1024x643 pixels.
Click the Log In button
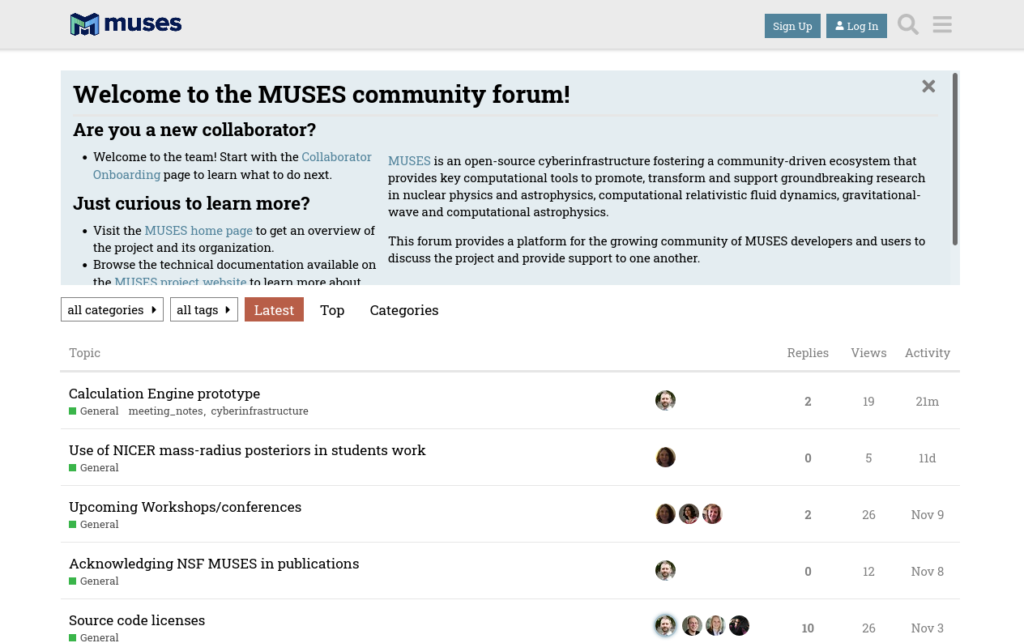point(856,26)
